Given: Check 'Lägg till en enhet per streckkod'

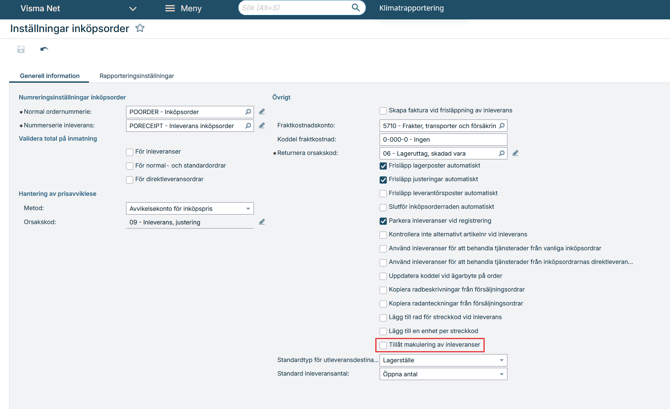Looking at the screenshot, I should [x=383, y=331].
